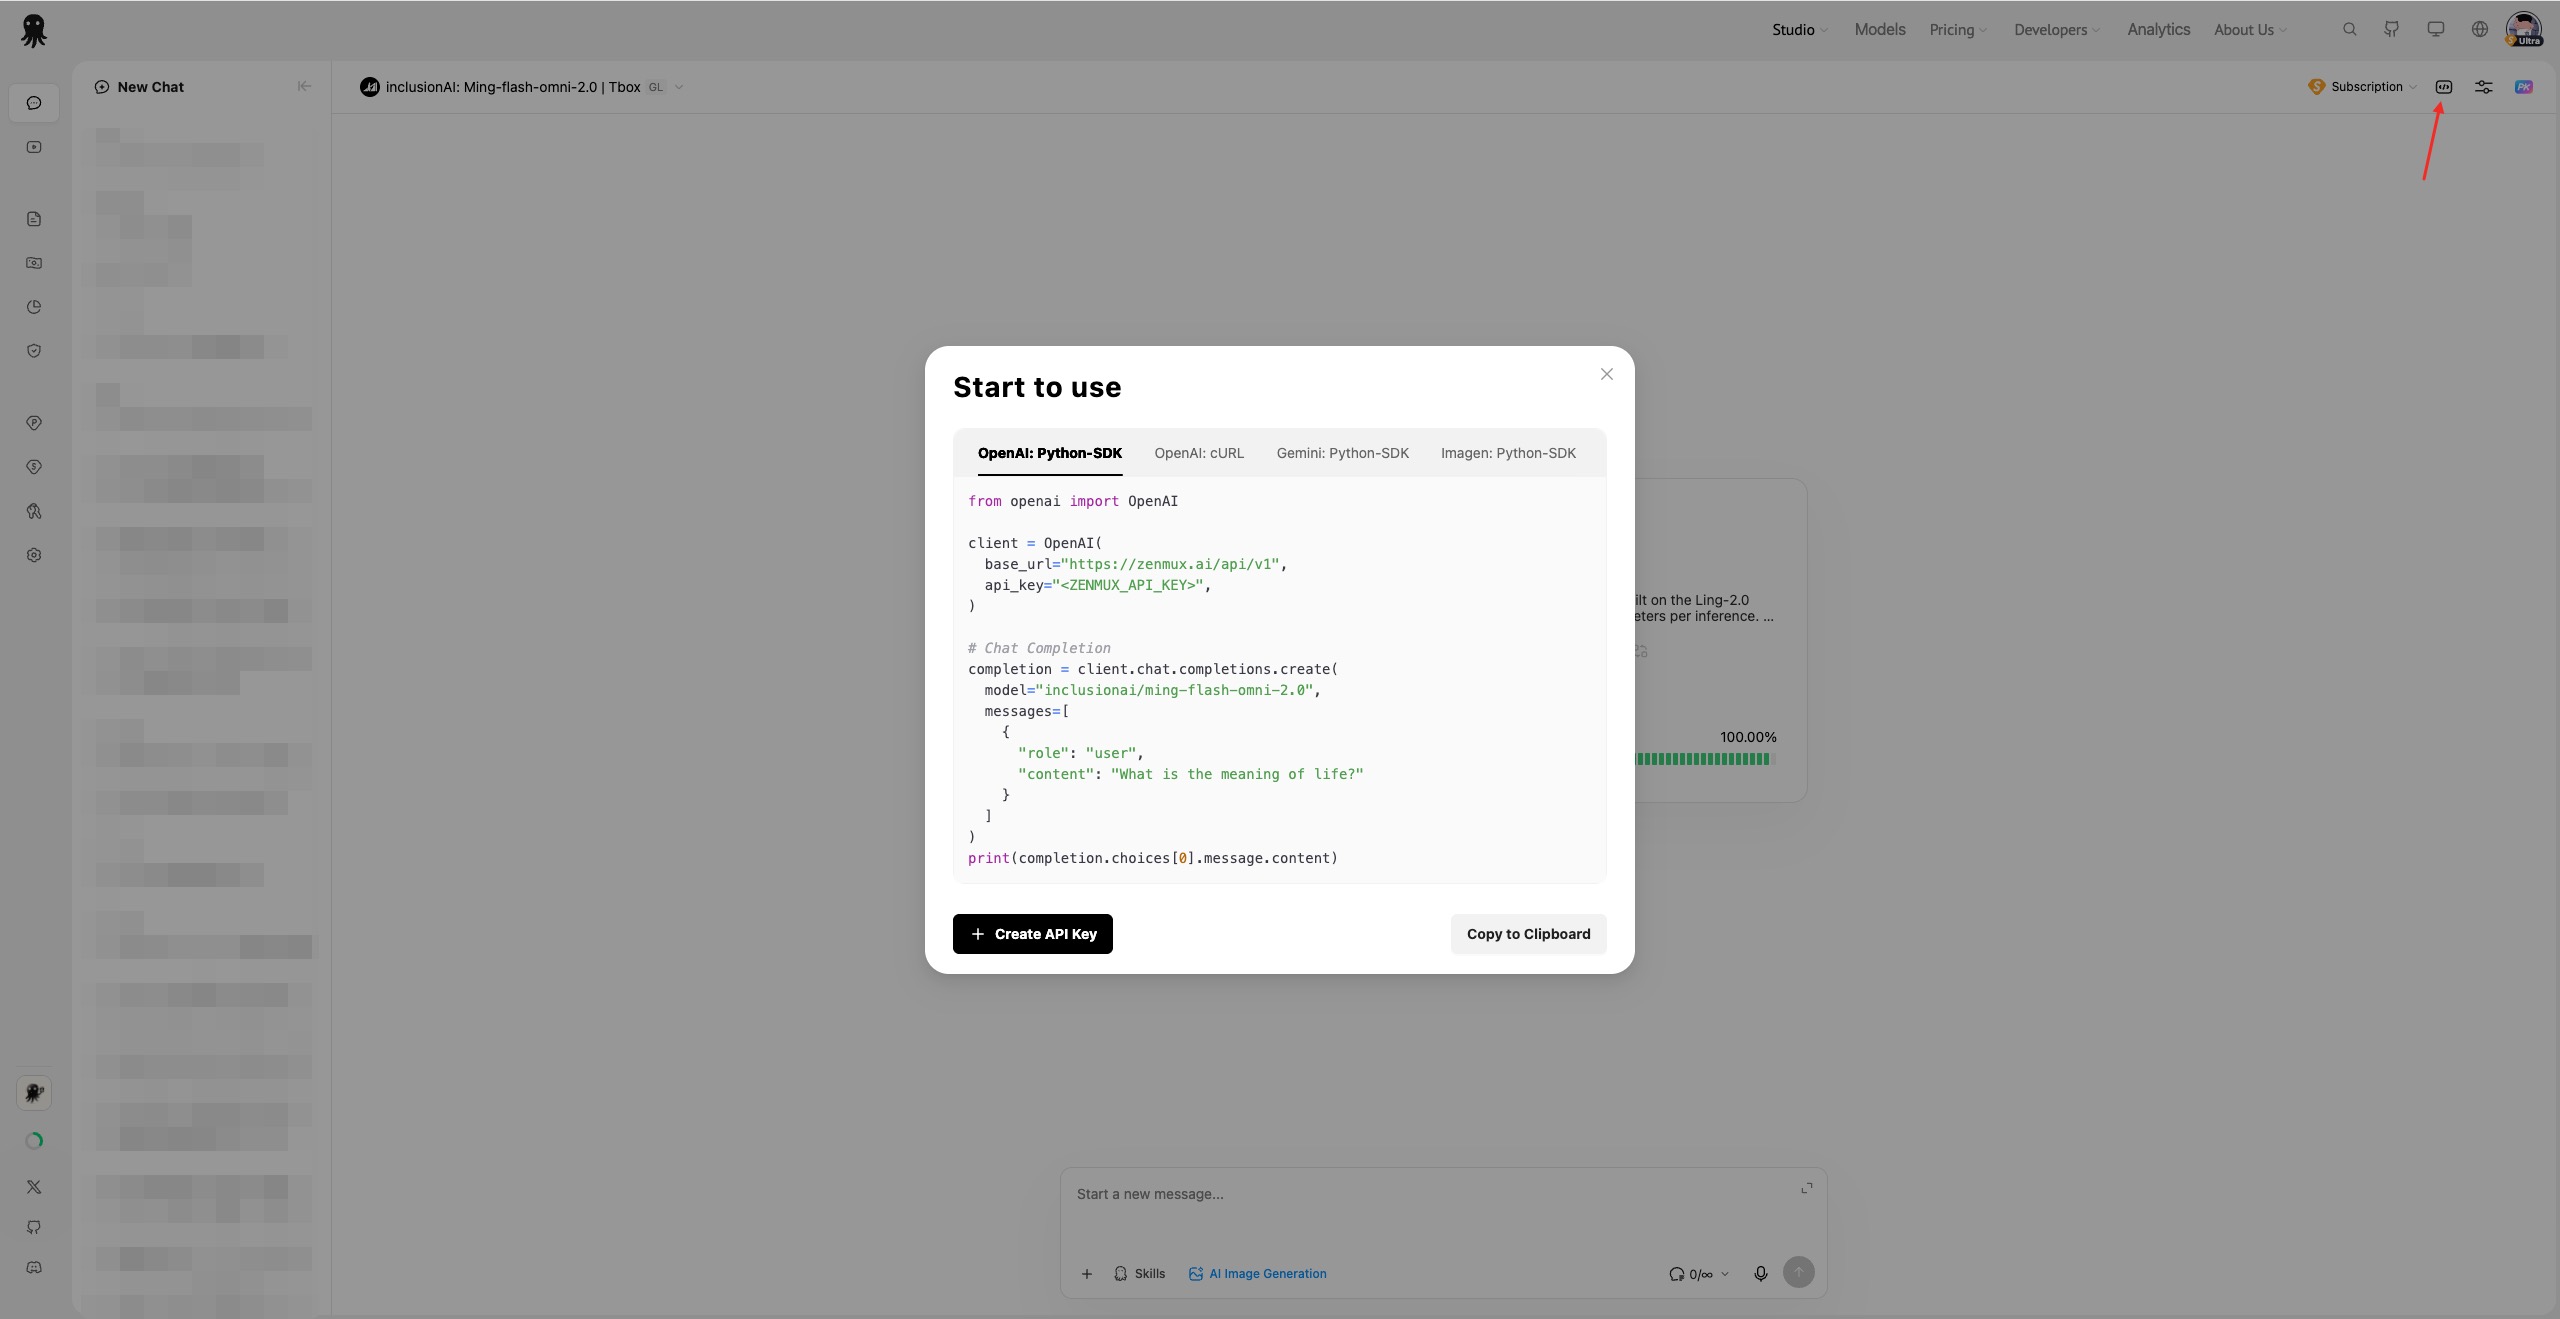Click the plus attachment icon in composer
The width and height of the screenshot is (2560, 1319).
[1087, 1274]
